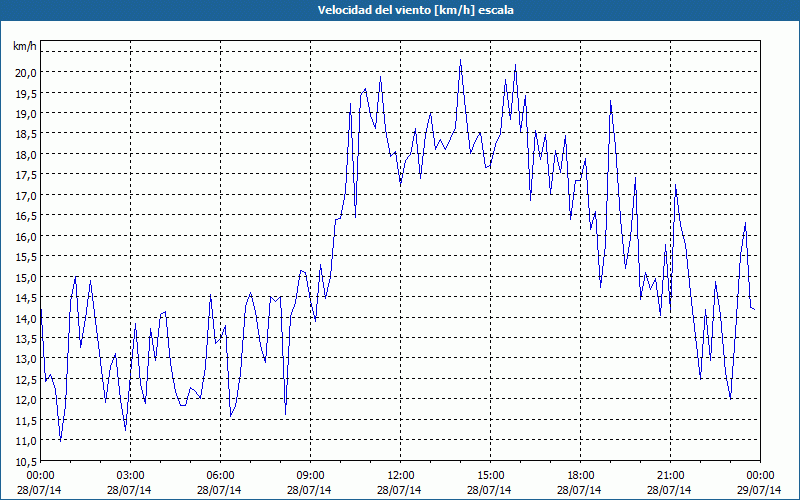The height and width of the screenshot is (500, 800).
Task: Click the 06:00 time axis label
Action: click(220, 476)
